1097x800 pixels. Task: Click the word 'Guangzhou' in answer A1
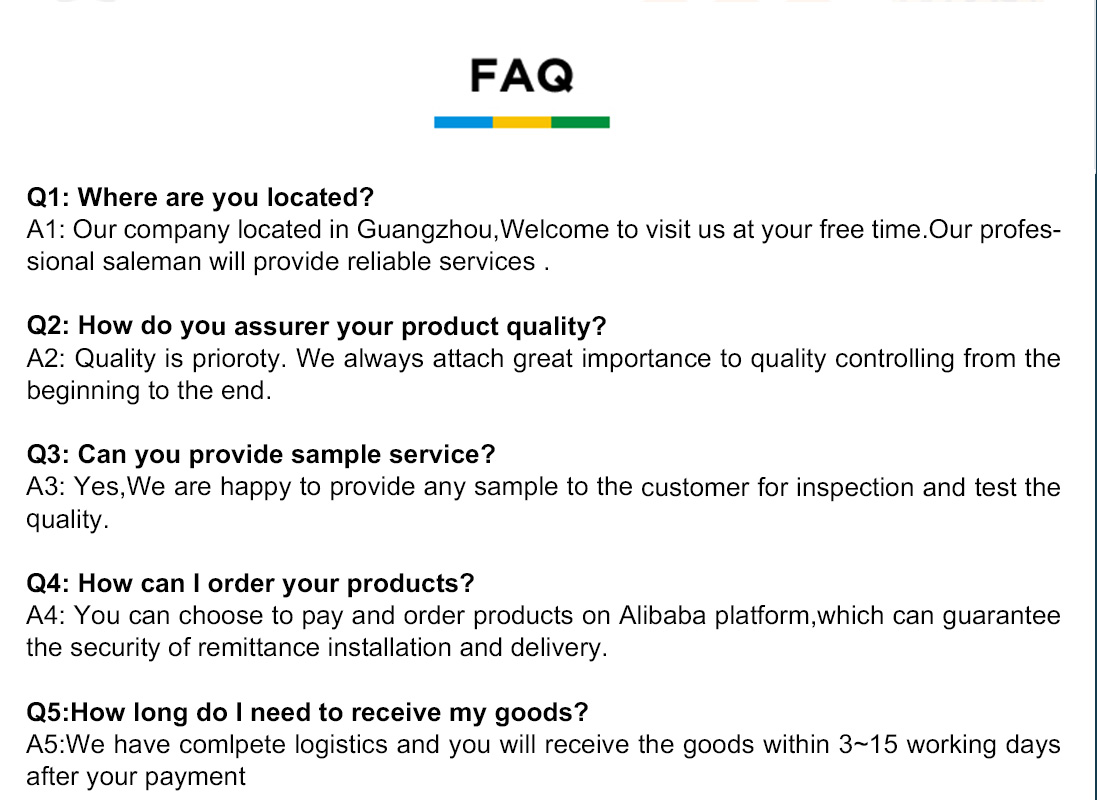point(426,230)
